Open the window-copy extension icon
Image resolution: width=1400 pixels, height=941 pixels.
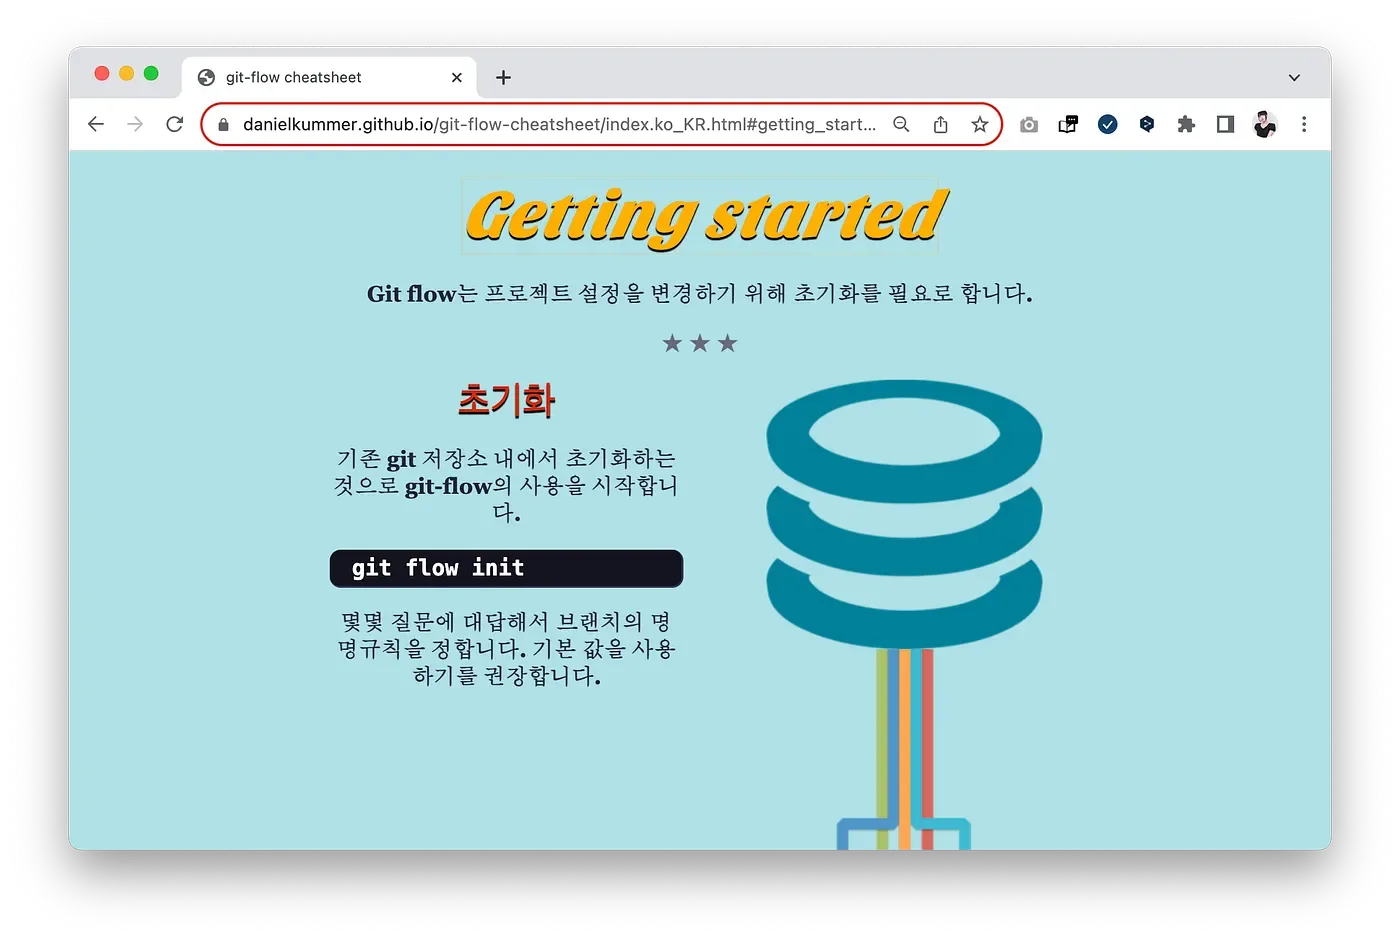point(1068,124)
